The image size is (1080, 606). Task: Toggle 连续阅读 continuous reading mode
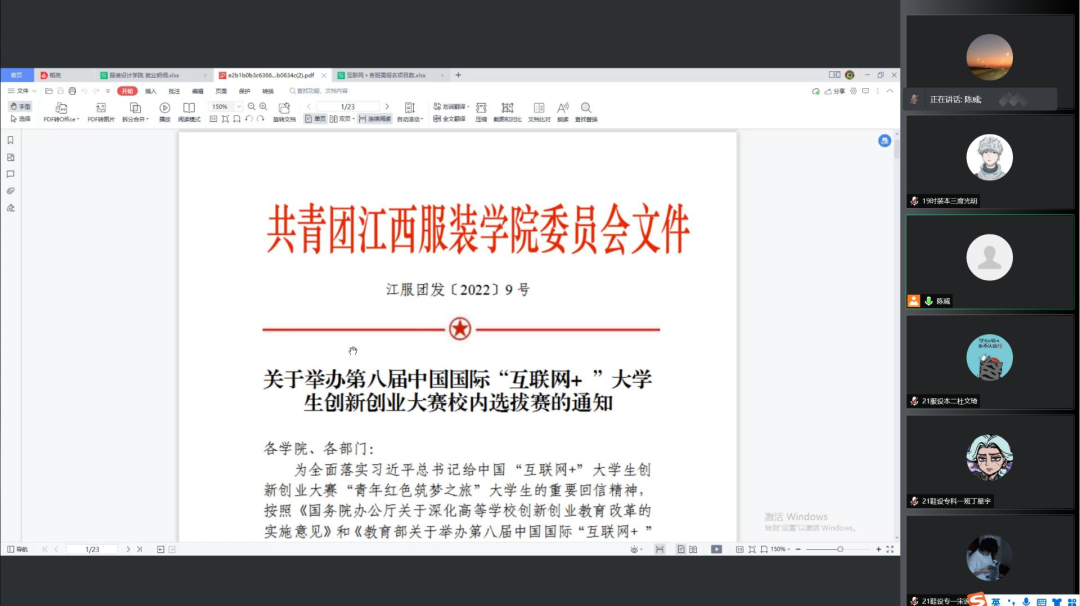click(x=376, y=119)
